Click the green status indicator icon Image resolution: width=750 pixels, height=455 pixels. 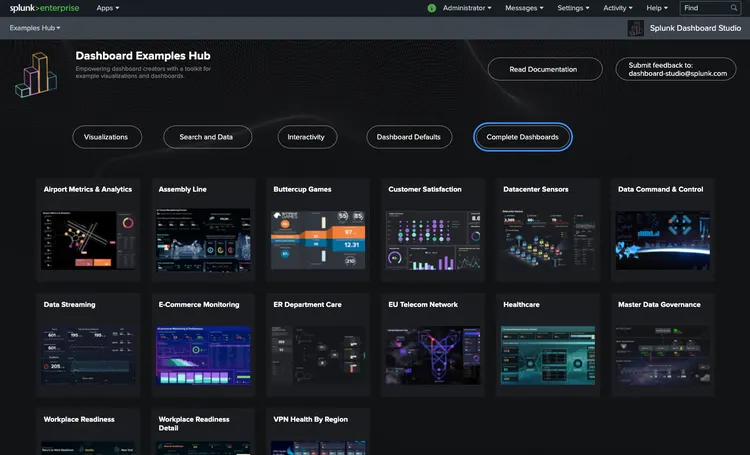pos(431,8)
